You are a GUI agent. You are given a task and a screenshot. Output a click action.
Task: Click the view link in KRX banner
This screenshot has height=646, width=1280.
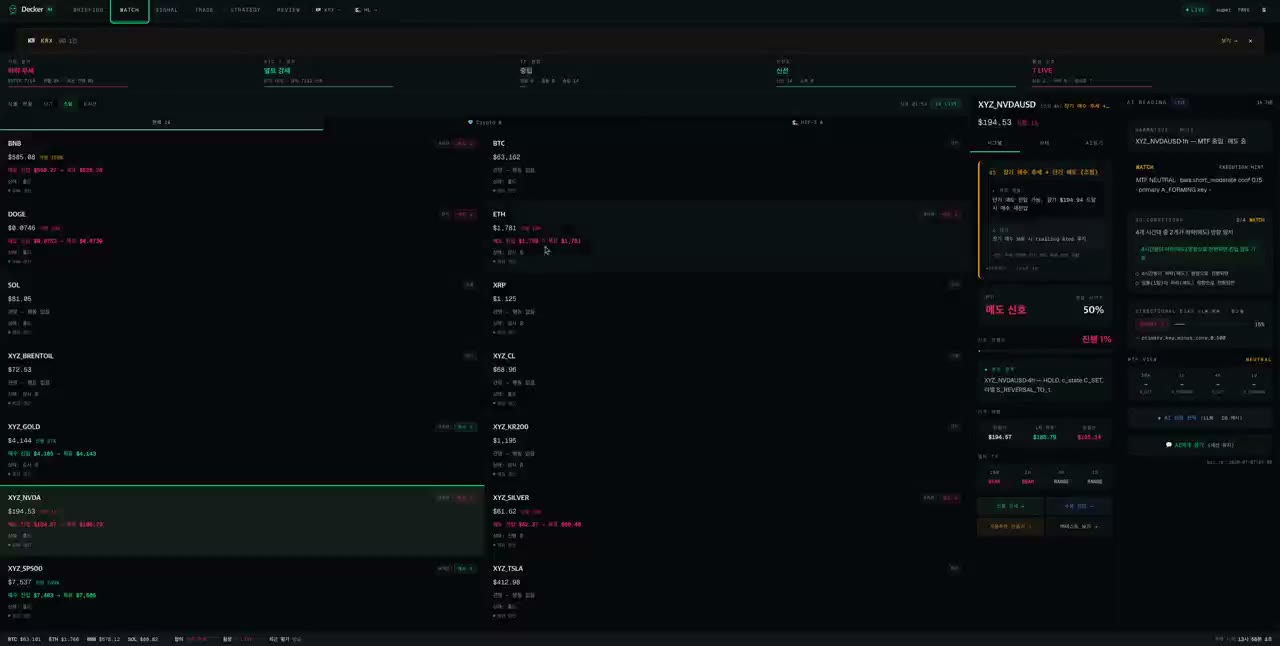click(x=1229, y=41)
